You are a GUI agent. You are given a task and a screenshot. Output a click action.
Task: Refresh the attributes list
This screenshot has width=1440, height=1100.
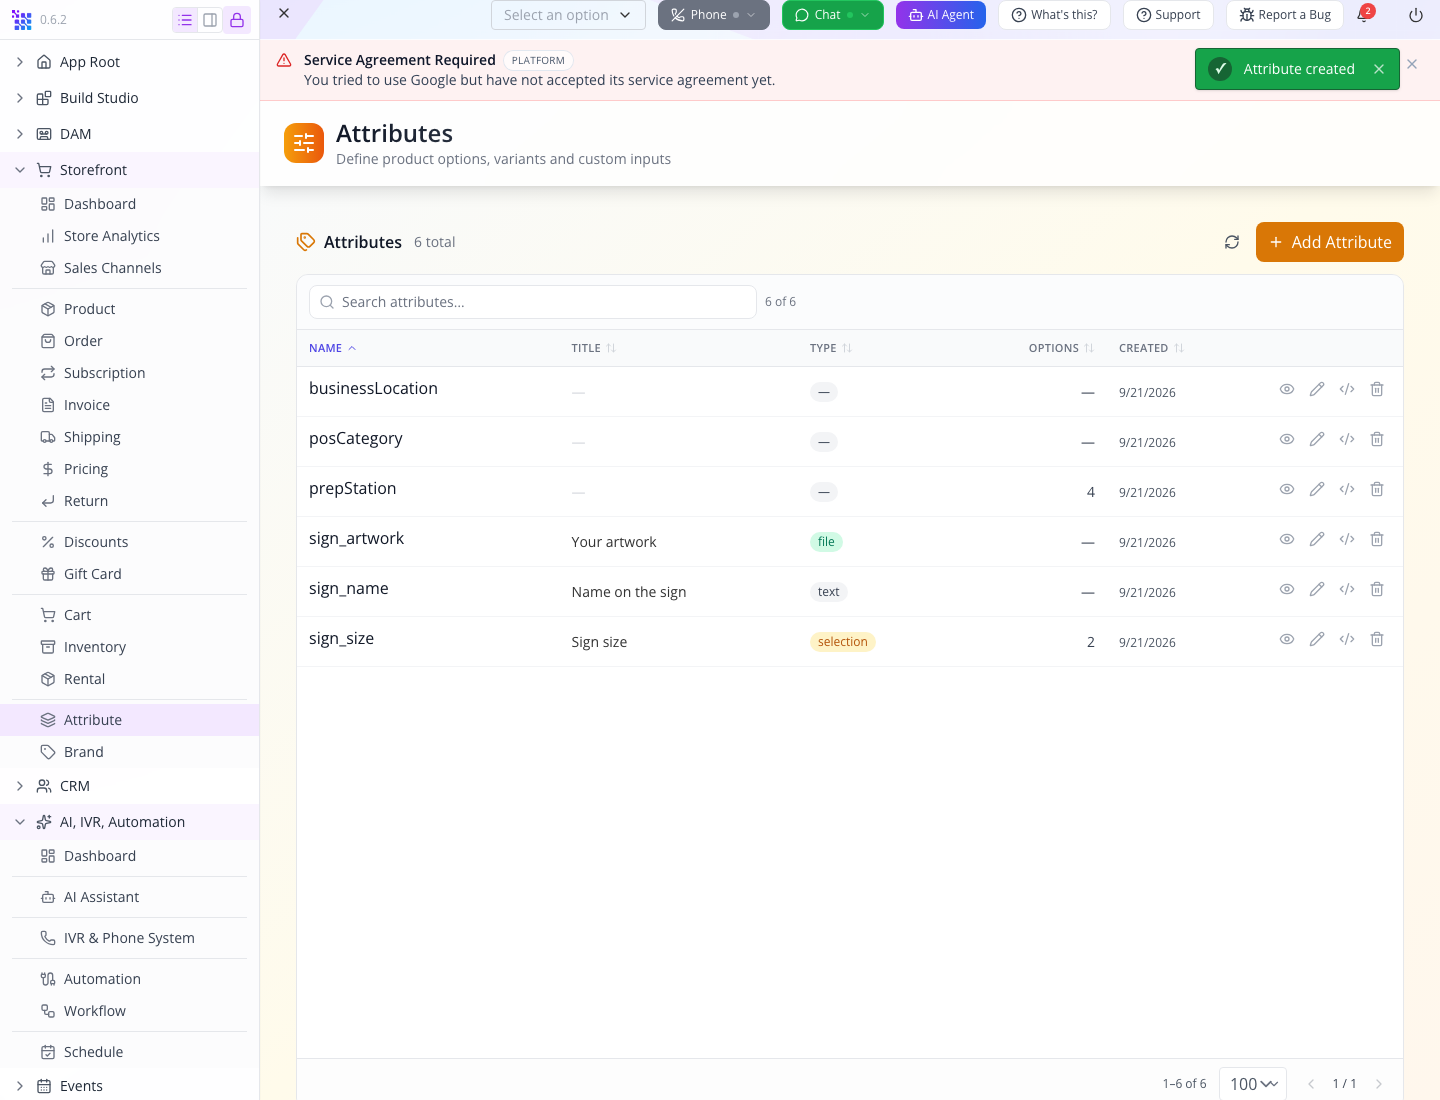point(1232,242)
